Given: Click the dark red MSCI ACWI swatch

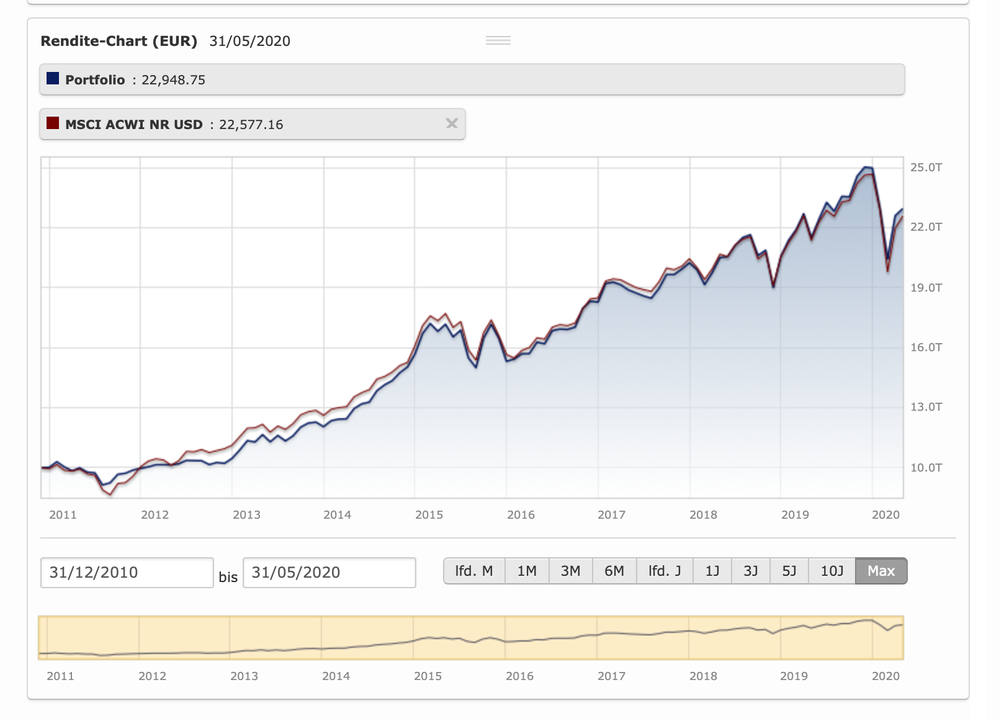Looking at the screenshot, I should tap(53, 124).
